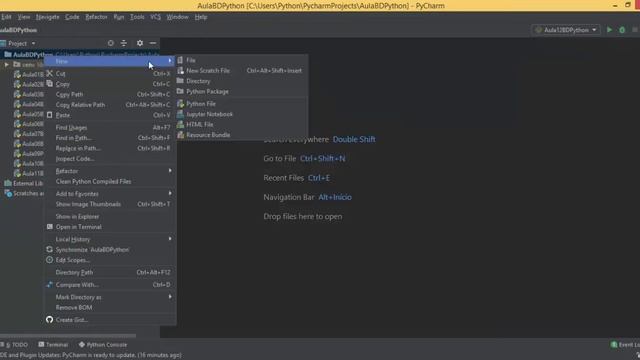The width and height of the screenshot is (640, 360).
Task: Select Directory in the New submenu
Action: pyautogui.click(x=242, y=81)
